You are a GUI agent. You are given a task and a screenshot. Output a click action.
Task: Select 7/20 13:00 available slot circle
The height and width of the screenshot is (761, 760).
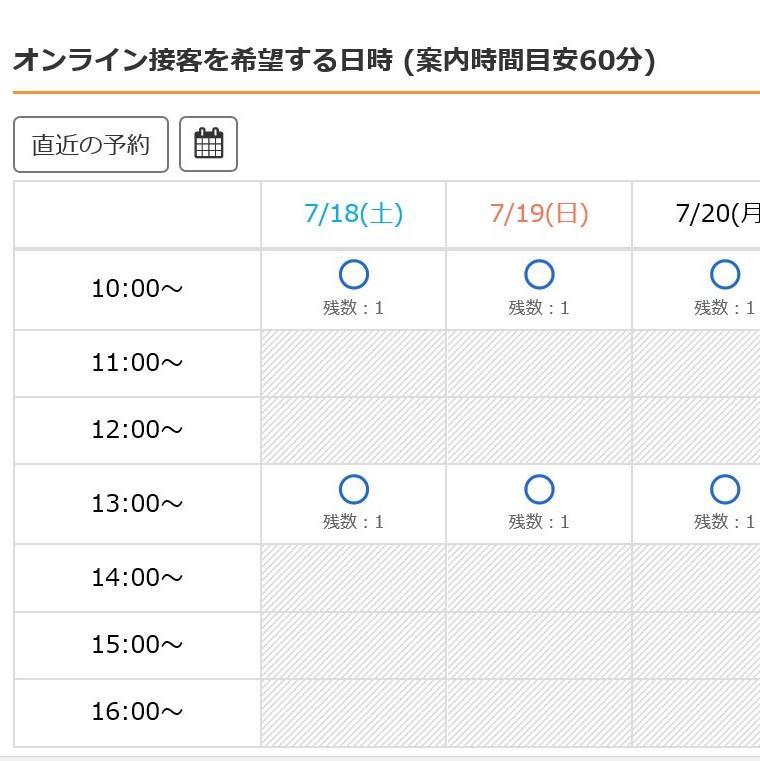[724, 489]
